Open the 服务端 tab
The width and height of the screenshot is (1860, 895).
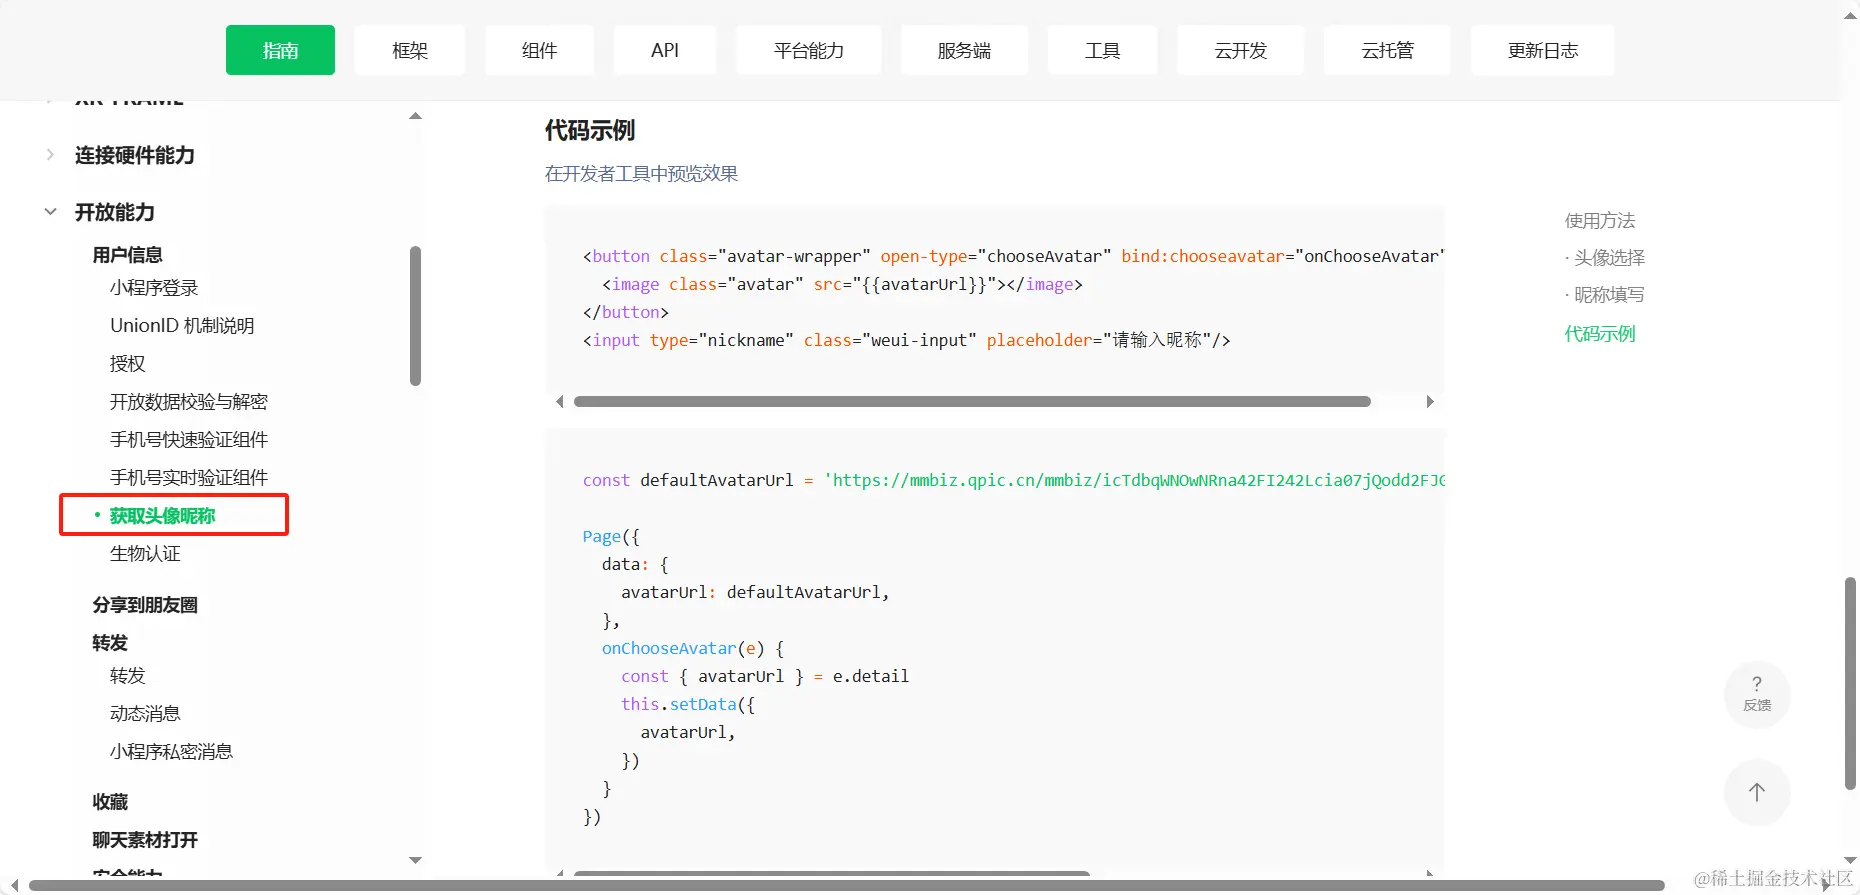point(964,50)
